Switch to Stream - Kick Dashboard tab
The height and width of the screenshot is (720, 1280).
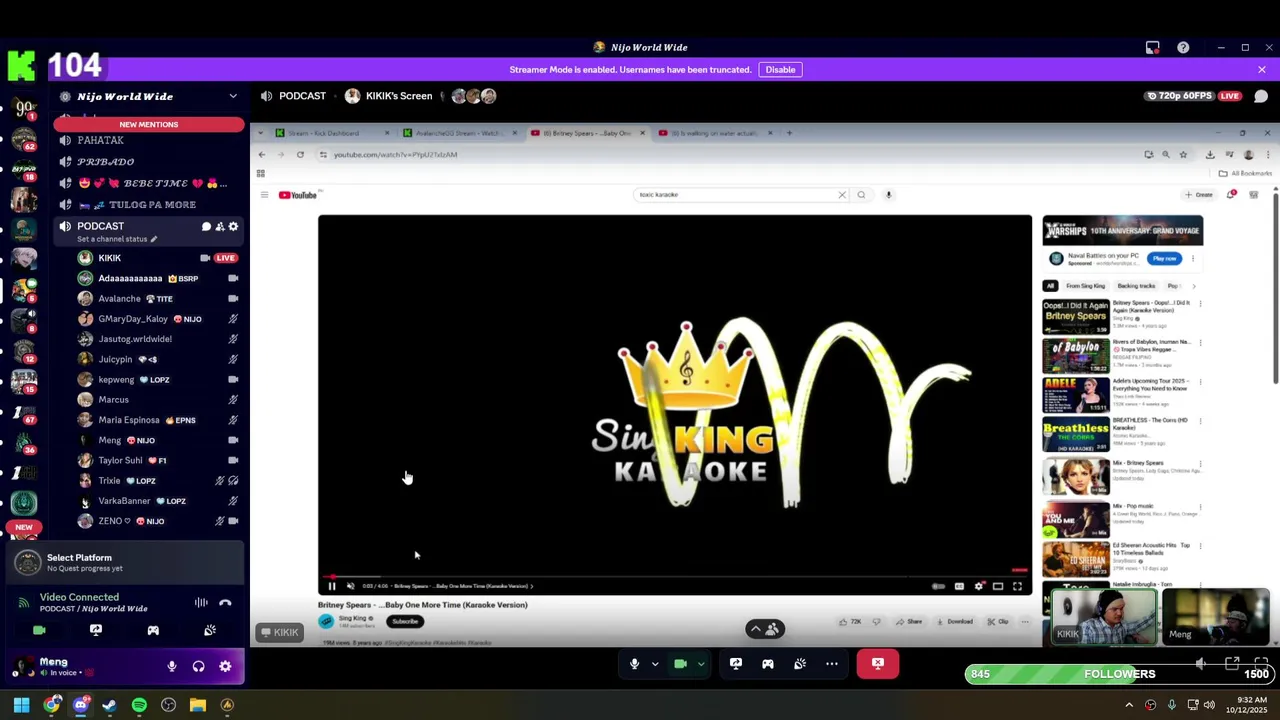[x=330, y=133]
